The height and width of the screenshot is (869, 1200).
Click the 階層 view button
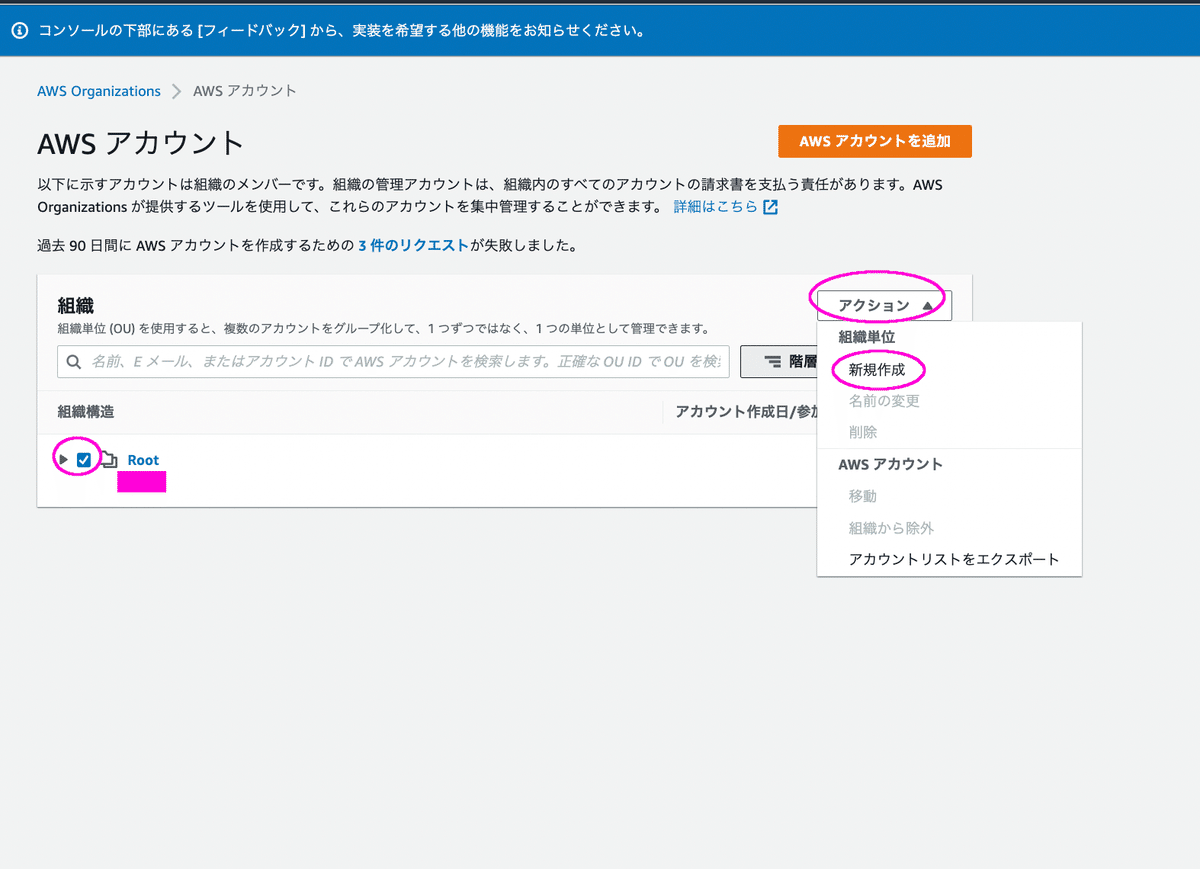point(779,361)
